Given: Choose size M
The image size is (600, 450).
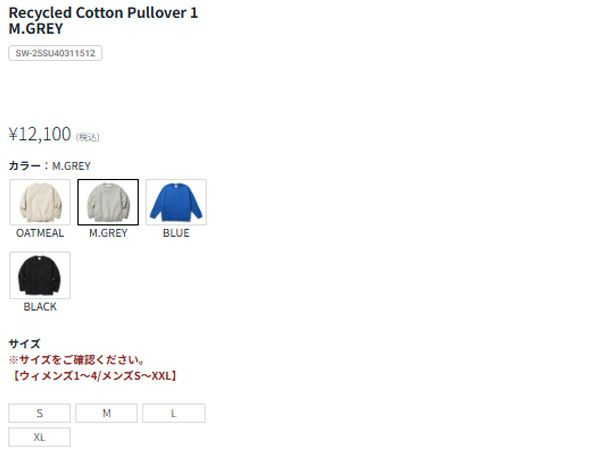Looking at the screenshot, I should click(x=106, y=413).
